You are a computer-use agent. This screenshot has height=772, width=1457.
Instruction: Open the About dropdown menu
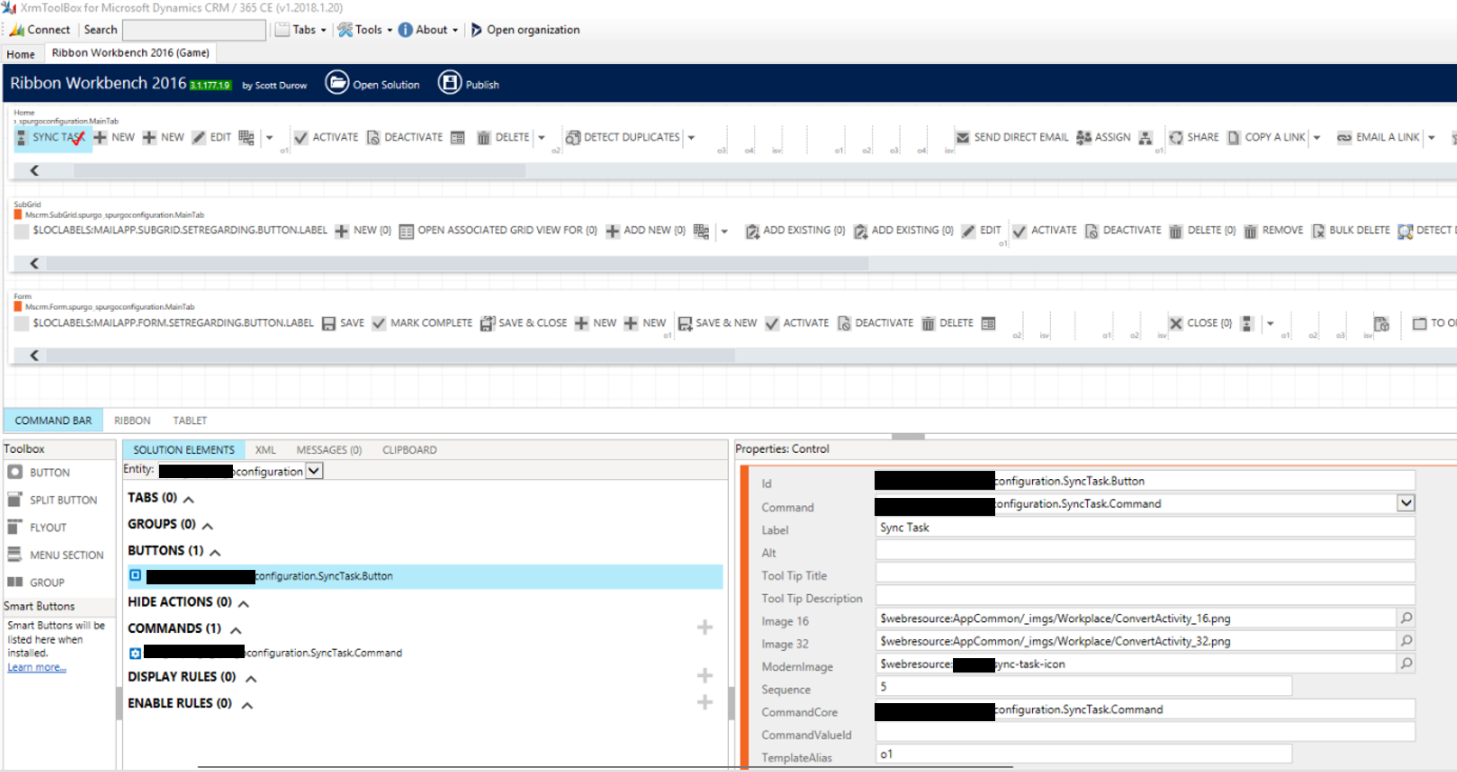[x=428, y=30]
